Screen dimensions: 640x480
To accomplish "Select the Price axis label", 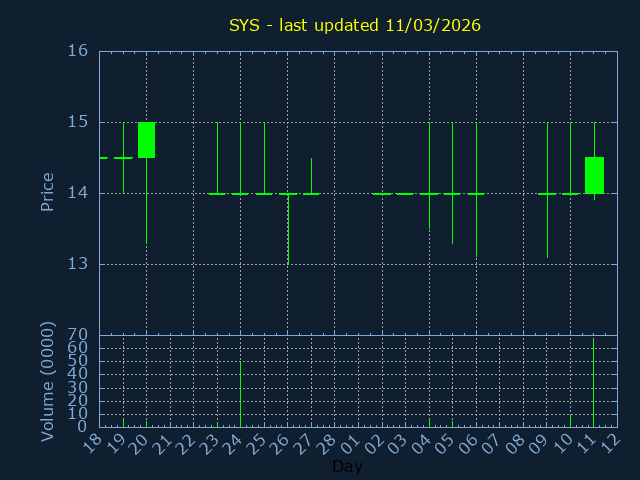I will coord(47,192).
